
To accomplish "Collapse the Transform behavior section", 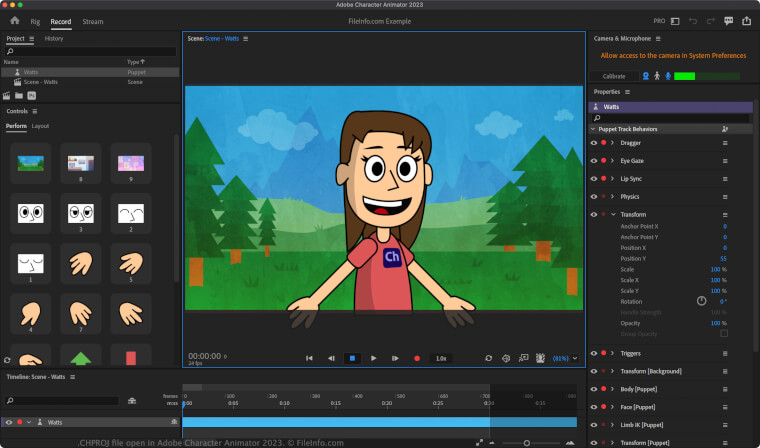I will tap(612, 215).
